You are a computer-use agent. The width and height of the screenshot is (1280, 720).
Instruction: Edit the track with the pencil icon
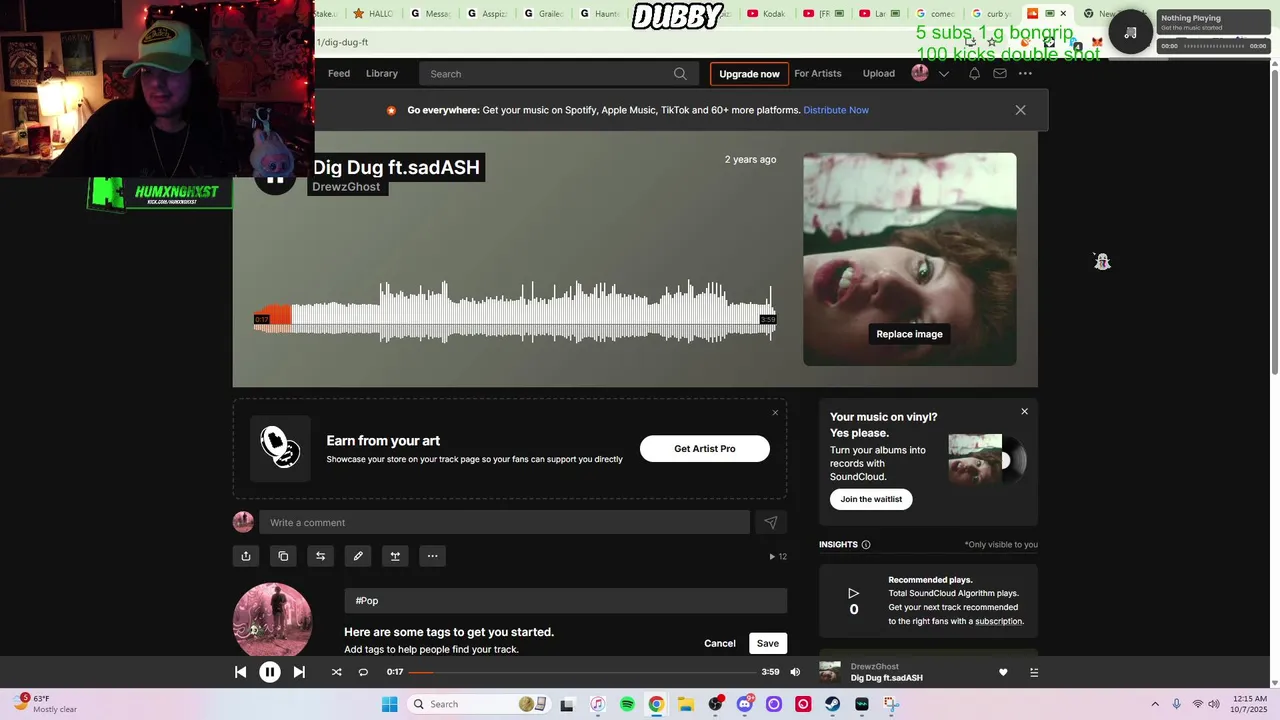tap(358, 556)
